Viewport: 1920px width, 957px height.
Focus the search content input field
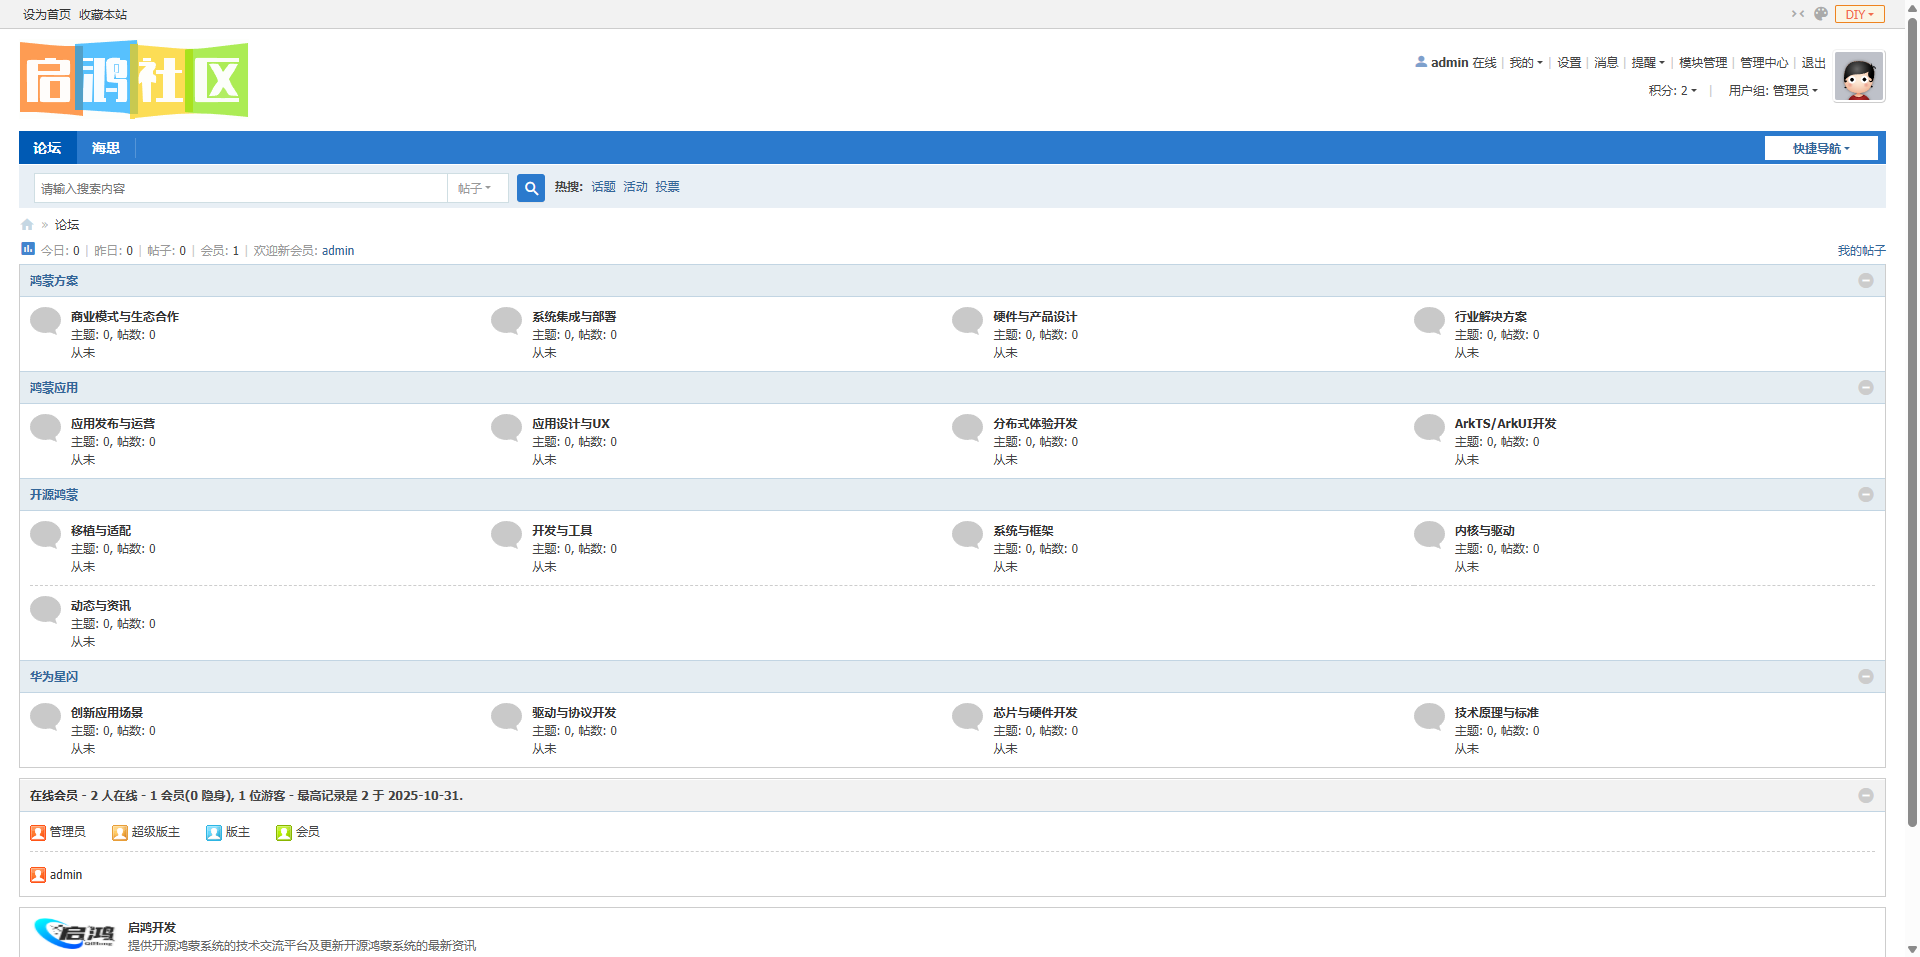coord(240,188)
